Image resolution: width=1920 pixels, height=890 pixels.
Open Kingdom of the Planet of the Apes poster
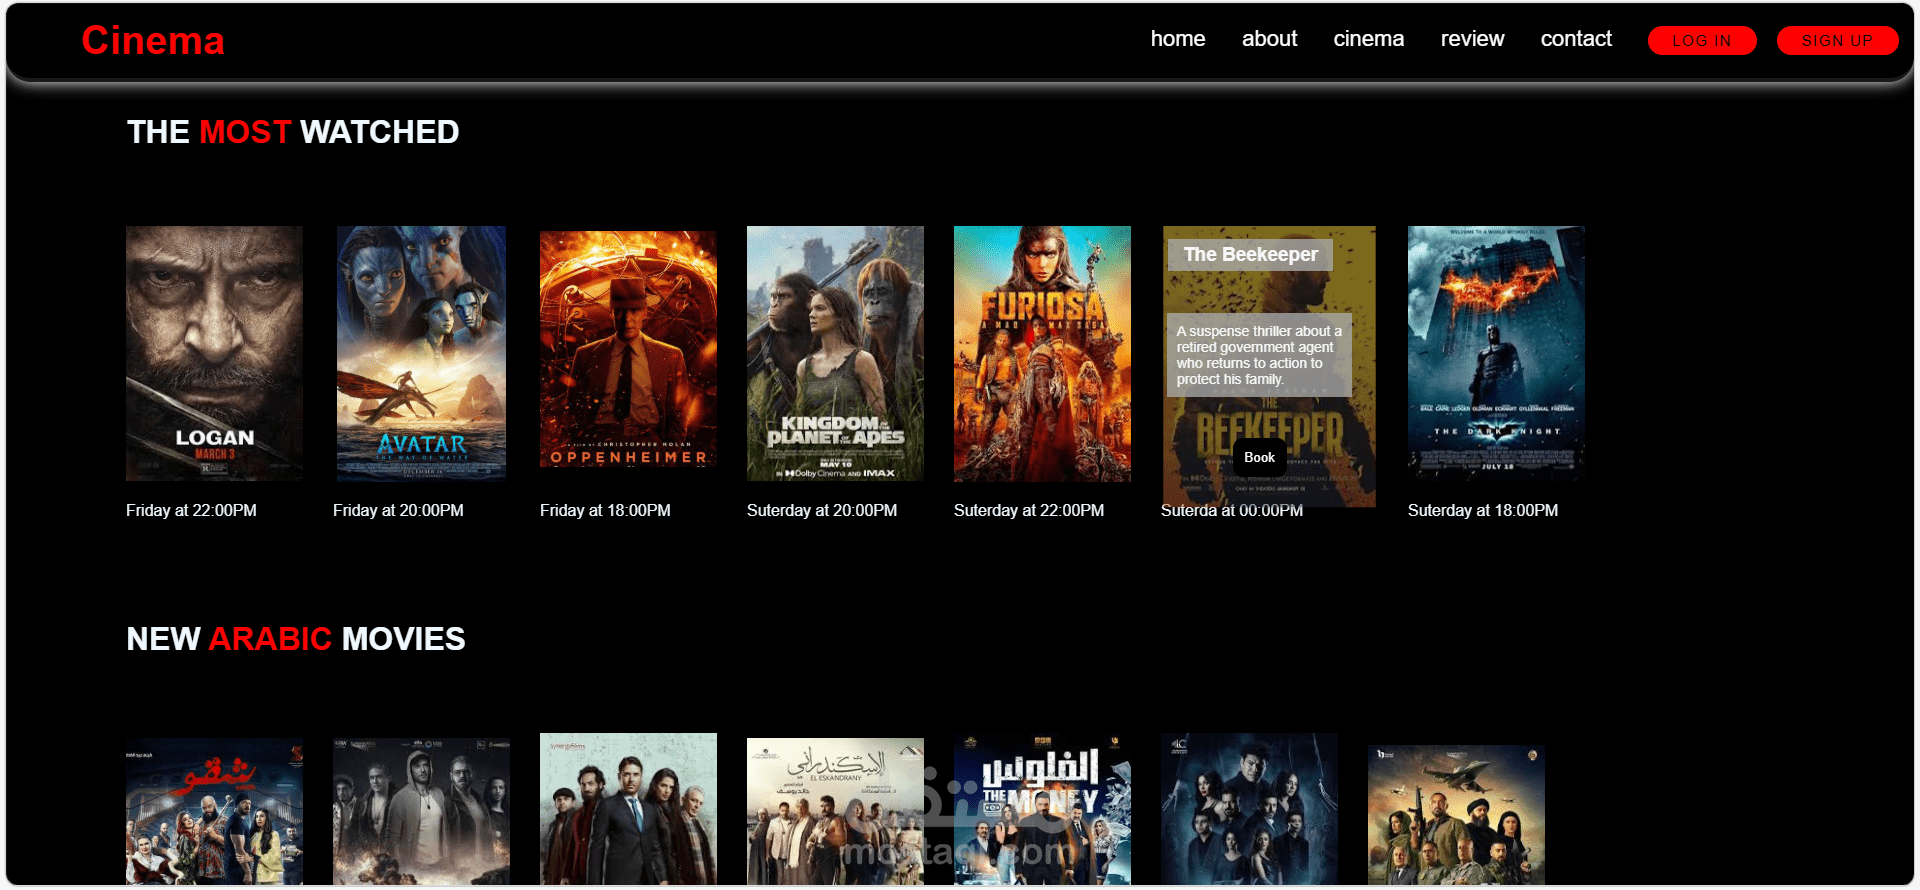835,353
